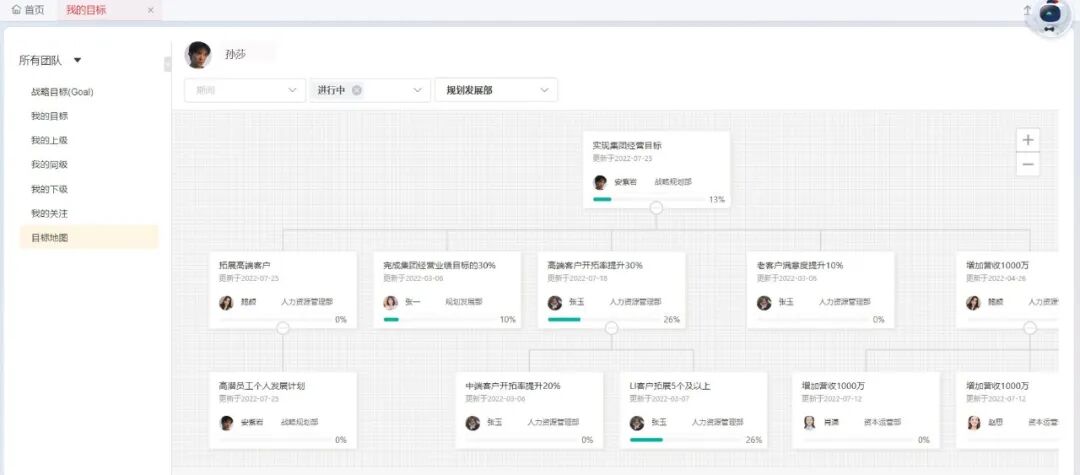Open 战略目标(Goal) in the sidebar

pyautogui.click(x=62, y=92)
